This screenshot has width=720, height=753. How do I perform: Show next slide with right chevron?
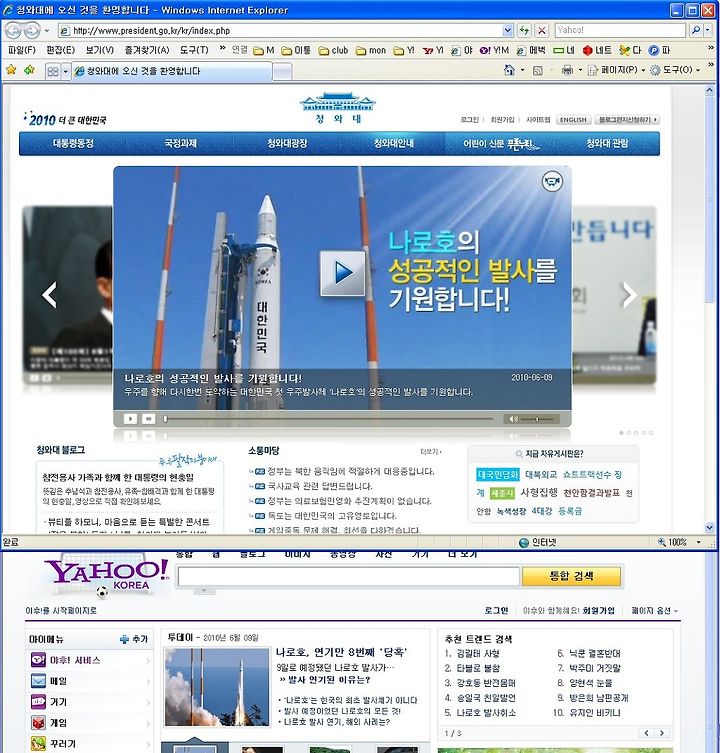pos(629,294)
